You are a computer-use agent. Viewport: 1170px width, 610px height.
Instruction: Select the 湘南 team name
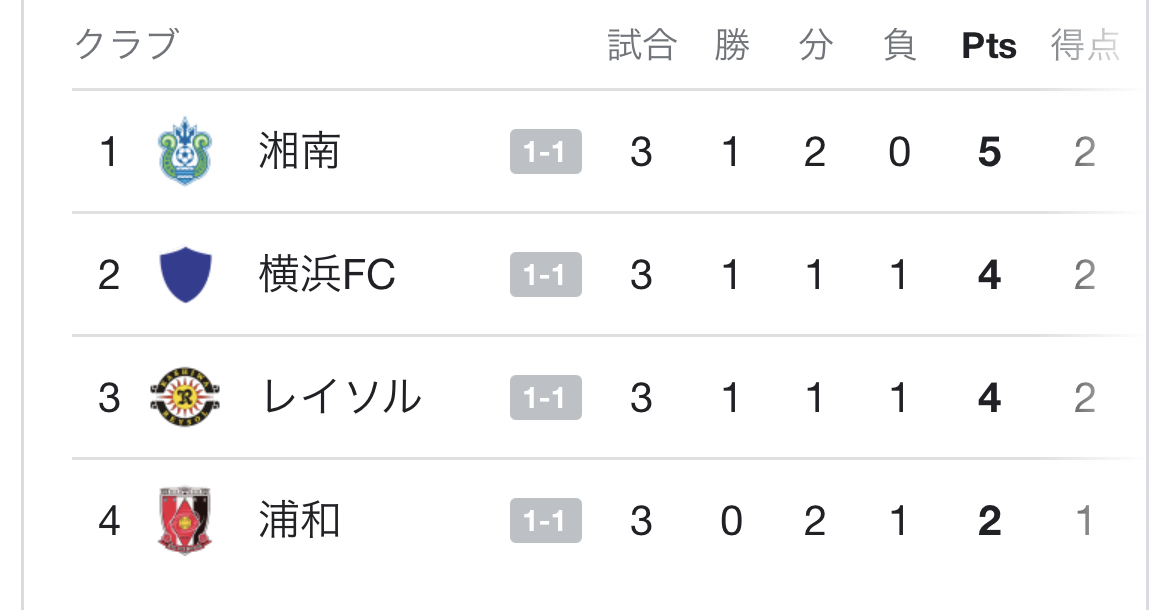point(299,151)
